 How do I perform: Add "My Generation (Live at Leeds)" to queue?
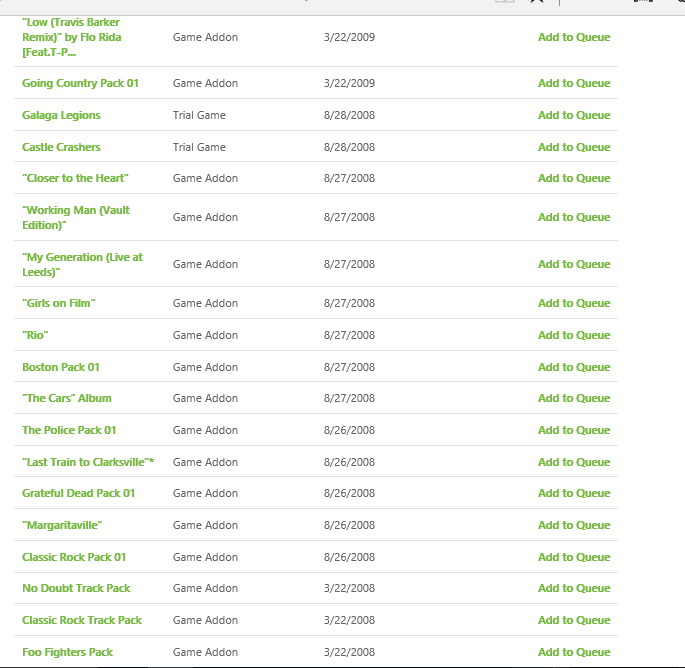[574, 264]
